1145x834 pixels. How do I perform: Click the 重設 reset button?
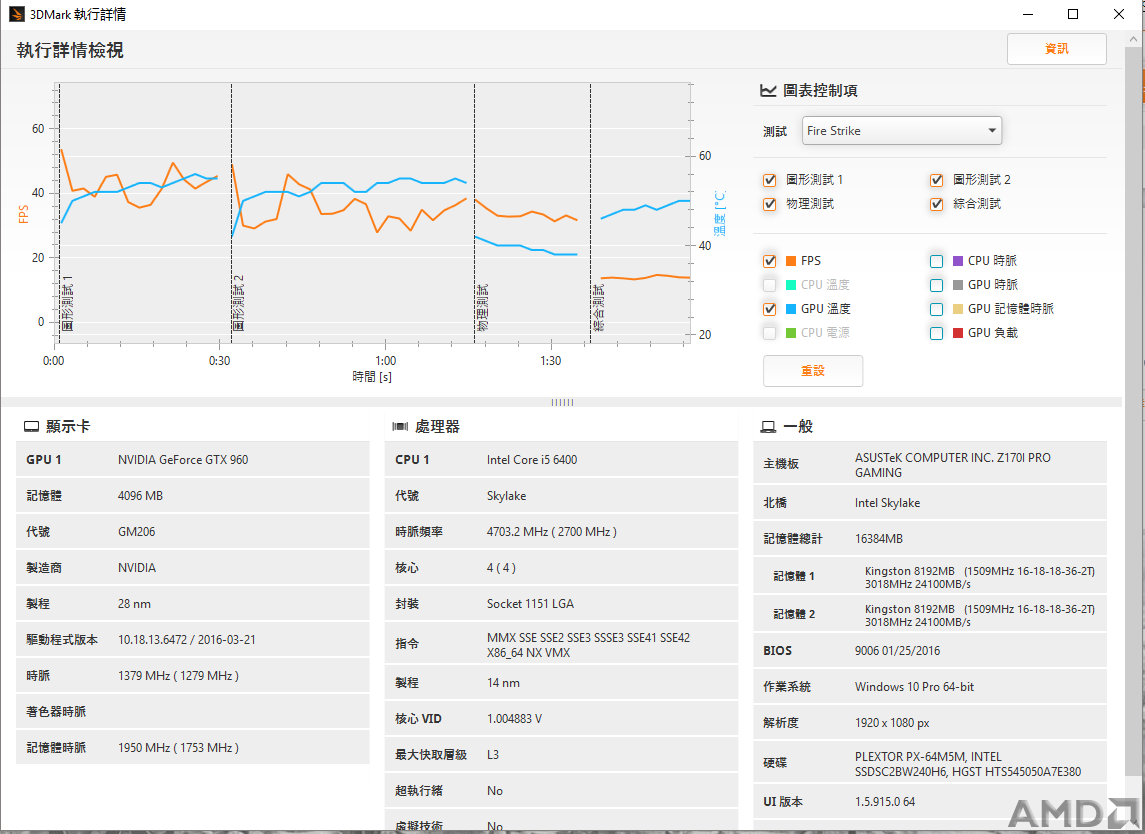tap(813, 371)
